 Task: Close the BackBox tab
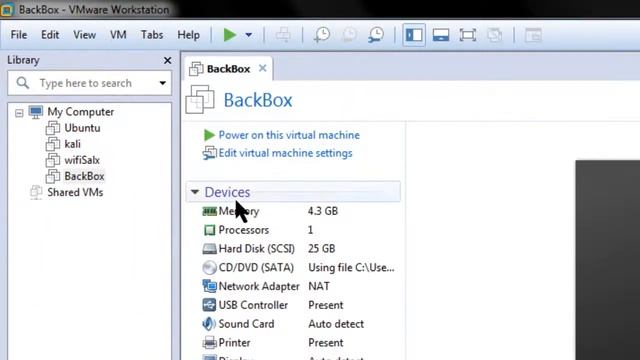coord(262,68)
